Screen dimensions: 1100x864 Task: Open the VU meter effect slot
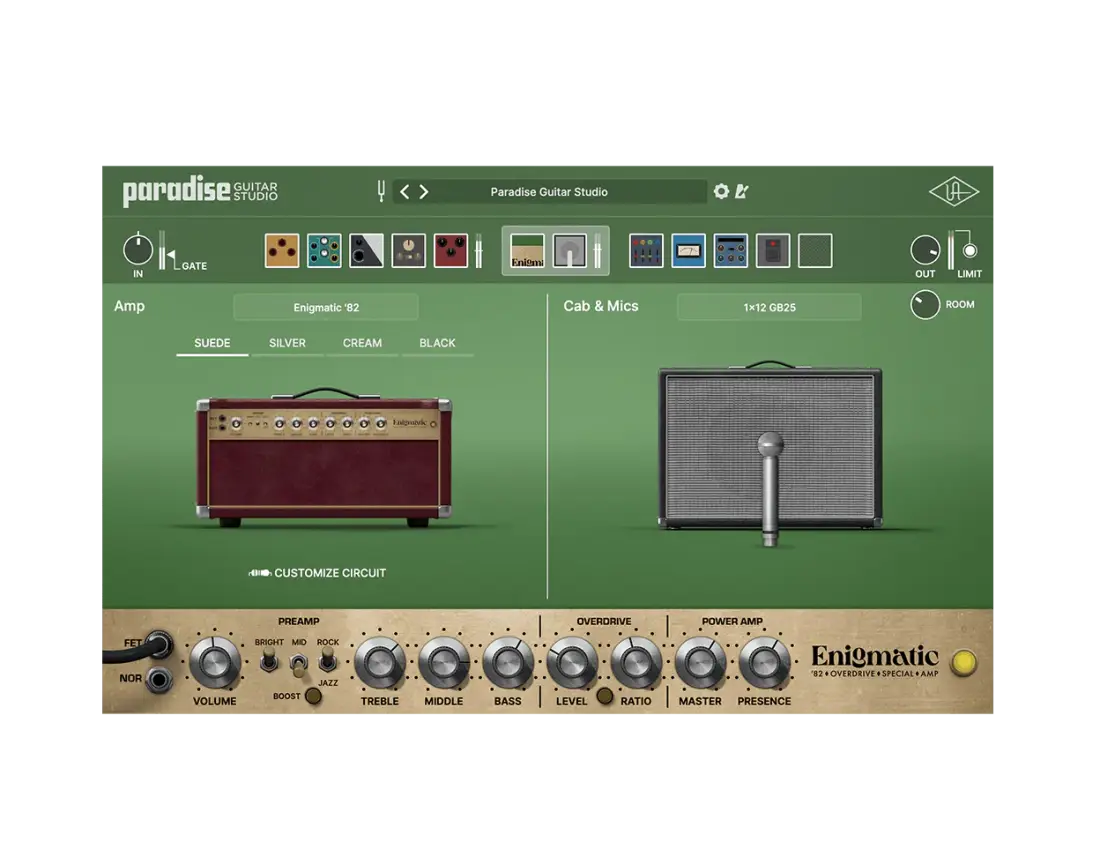(x=687, y=250)
